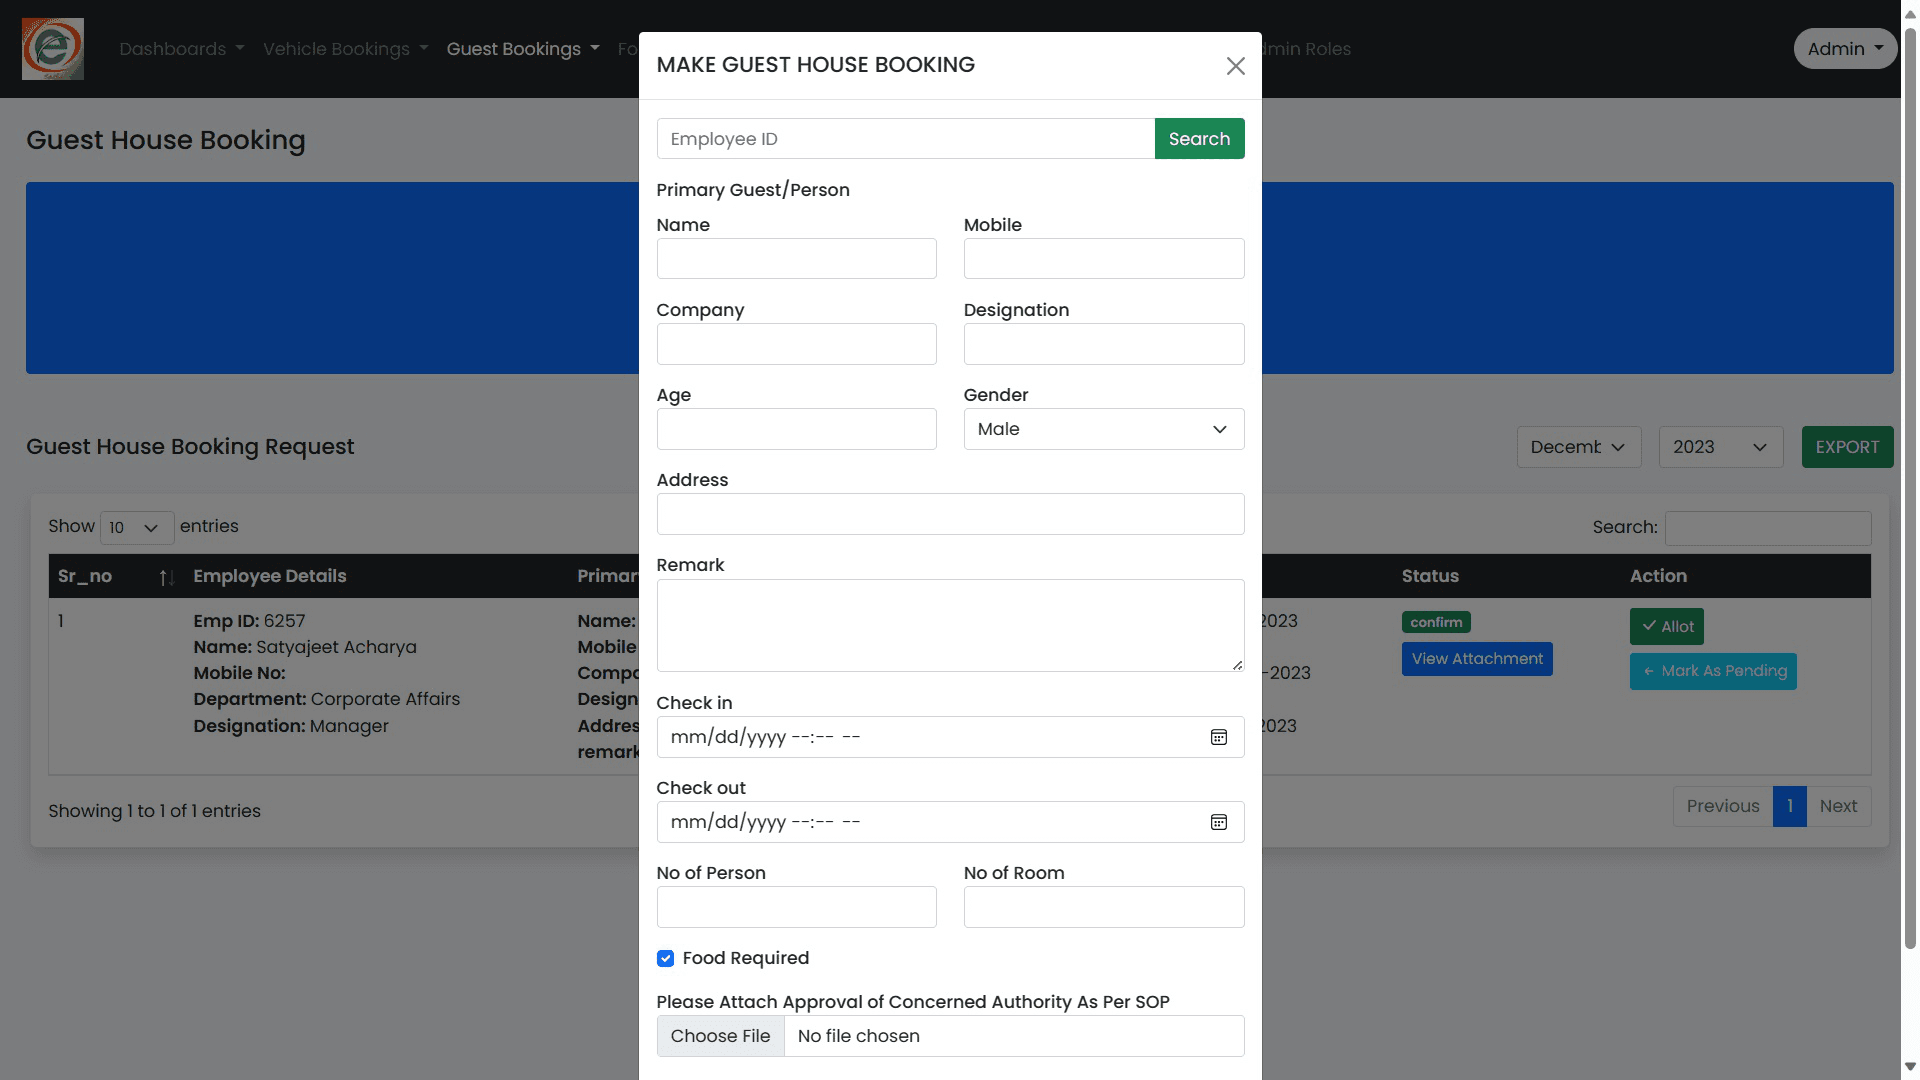Click the scrollbar down arrow
Image resolution: width=1920 pixels, height=1080 pixels.
tap(1909, 1066)
